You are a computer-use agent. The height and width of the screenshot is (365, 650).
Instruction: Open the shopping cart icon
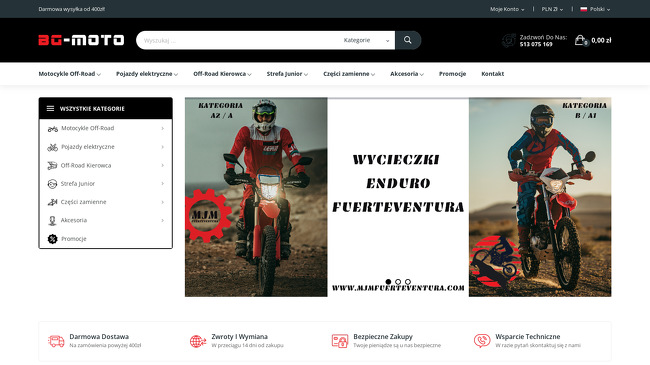click(x=581, y=40)
